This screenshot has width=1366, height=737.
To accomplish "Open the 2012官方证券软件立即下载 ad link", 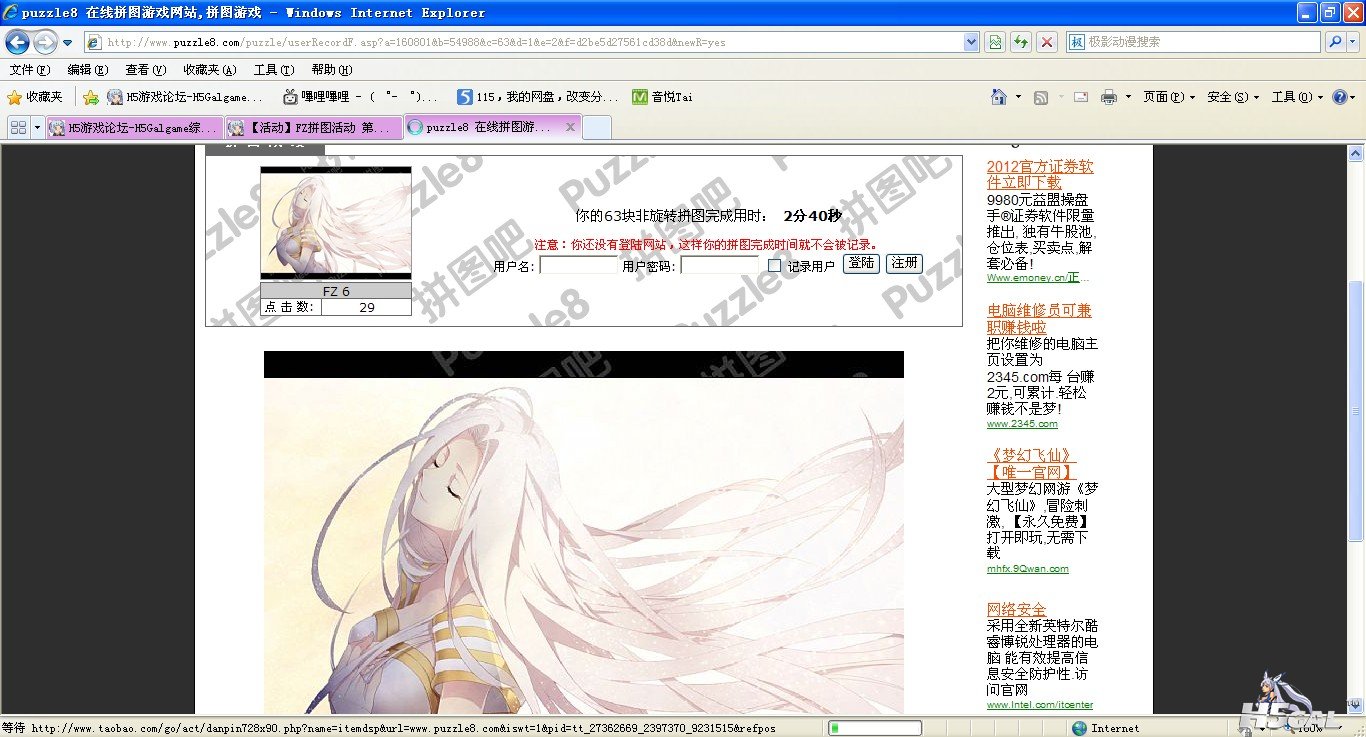I will click(1040, 175).
